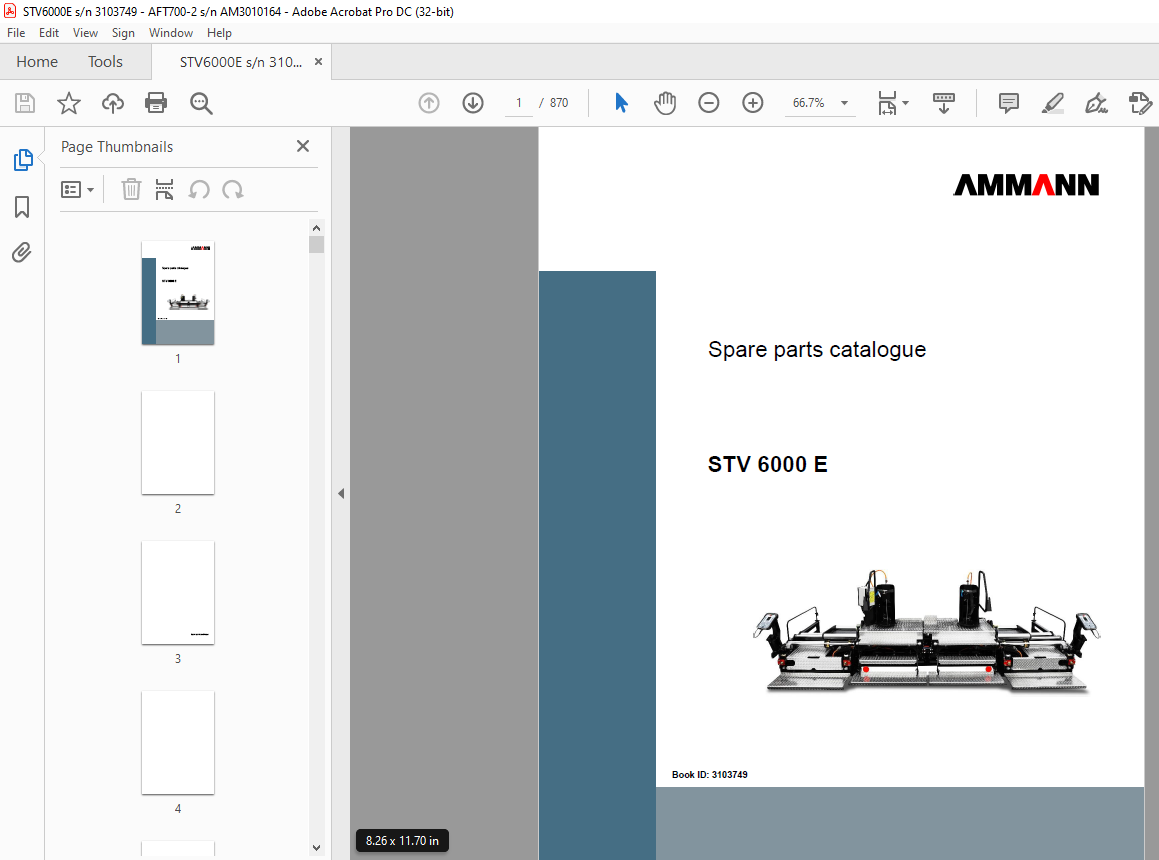Expand fit page options arrow
Viewport: 1159px width, 860px height.
[x=905, y=103]
